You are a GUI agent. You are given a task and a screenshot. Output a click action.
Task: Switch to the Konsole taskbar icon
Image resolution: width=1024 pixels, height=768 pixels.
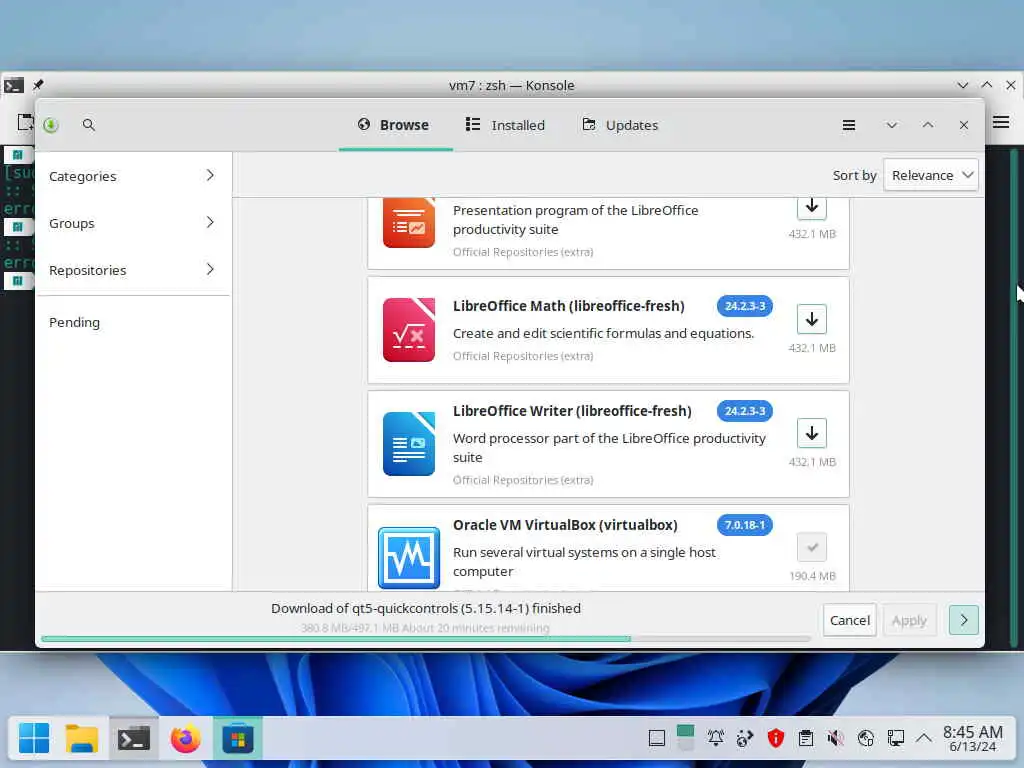pyautogui.click(x=134, y=739)
